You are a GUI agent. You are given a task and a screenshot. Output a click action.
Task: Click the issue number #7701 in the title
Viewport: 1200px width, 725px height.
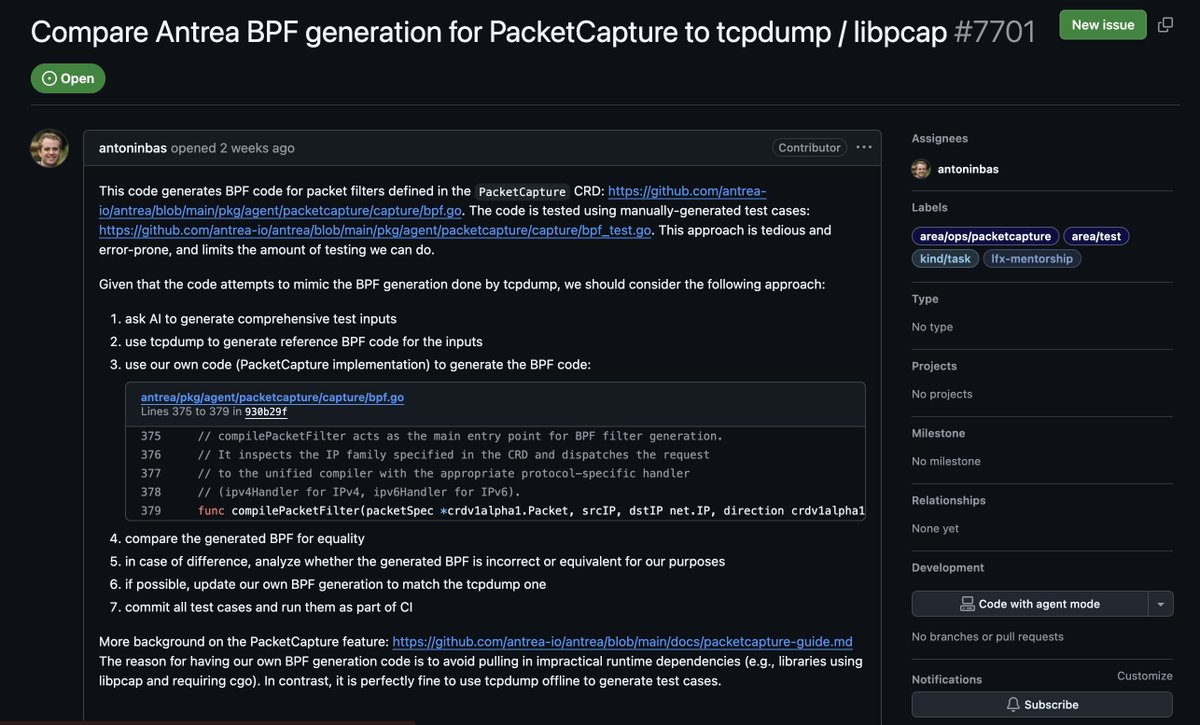[995, 32]
